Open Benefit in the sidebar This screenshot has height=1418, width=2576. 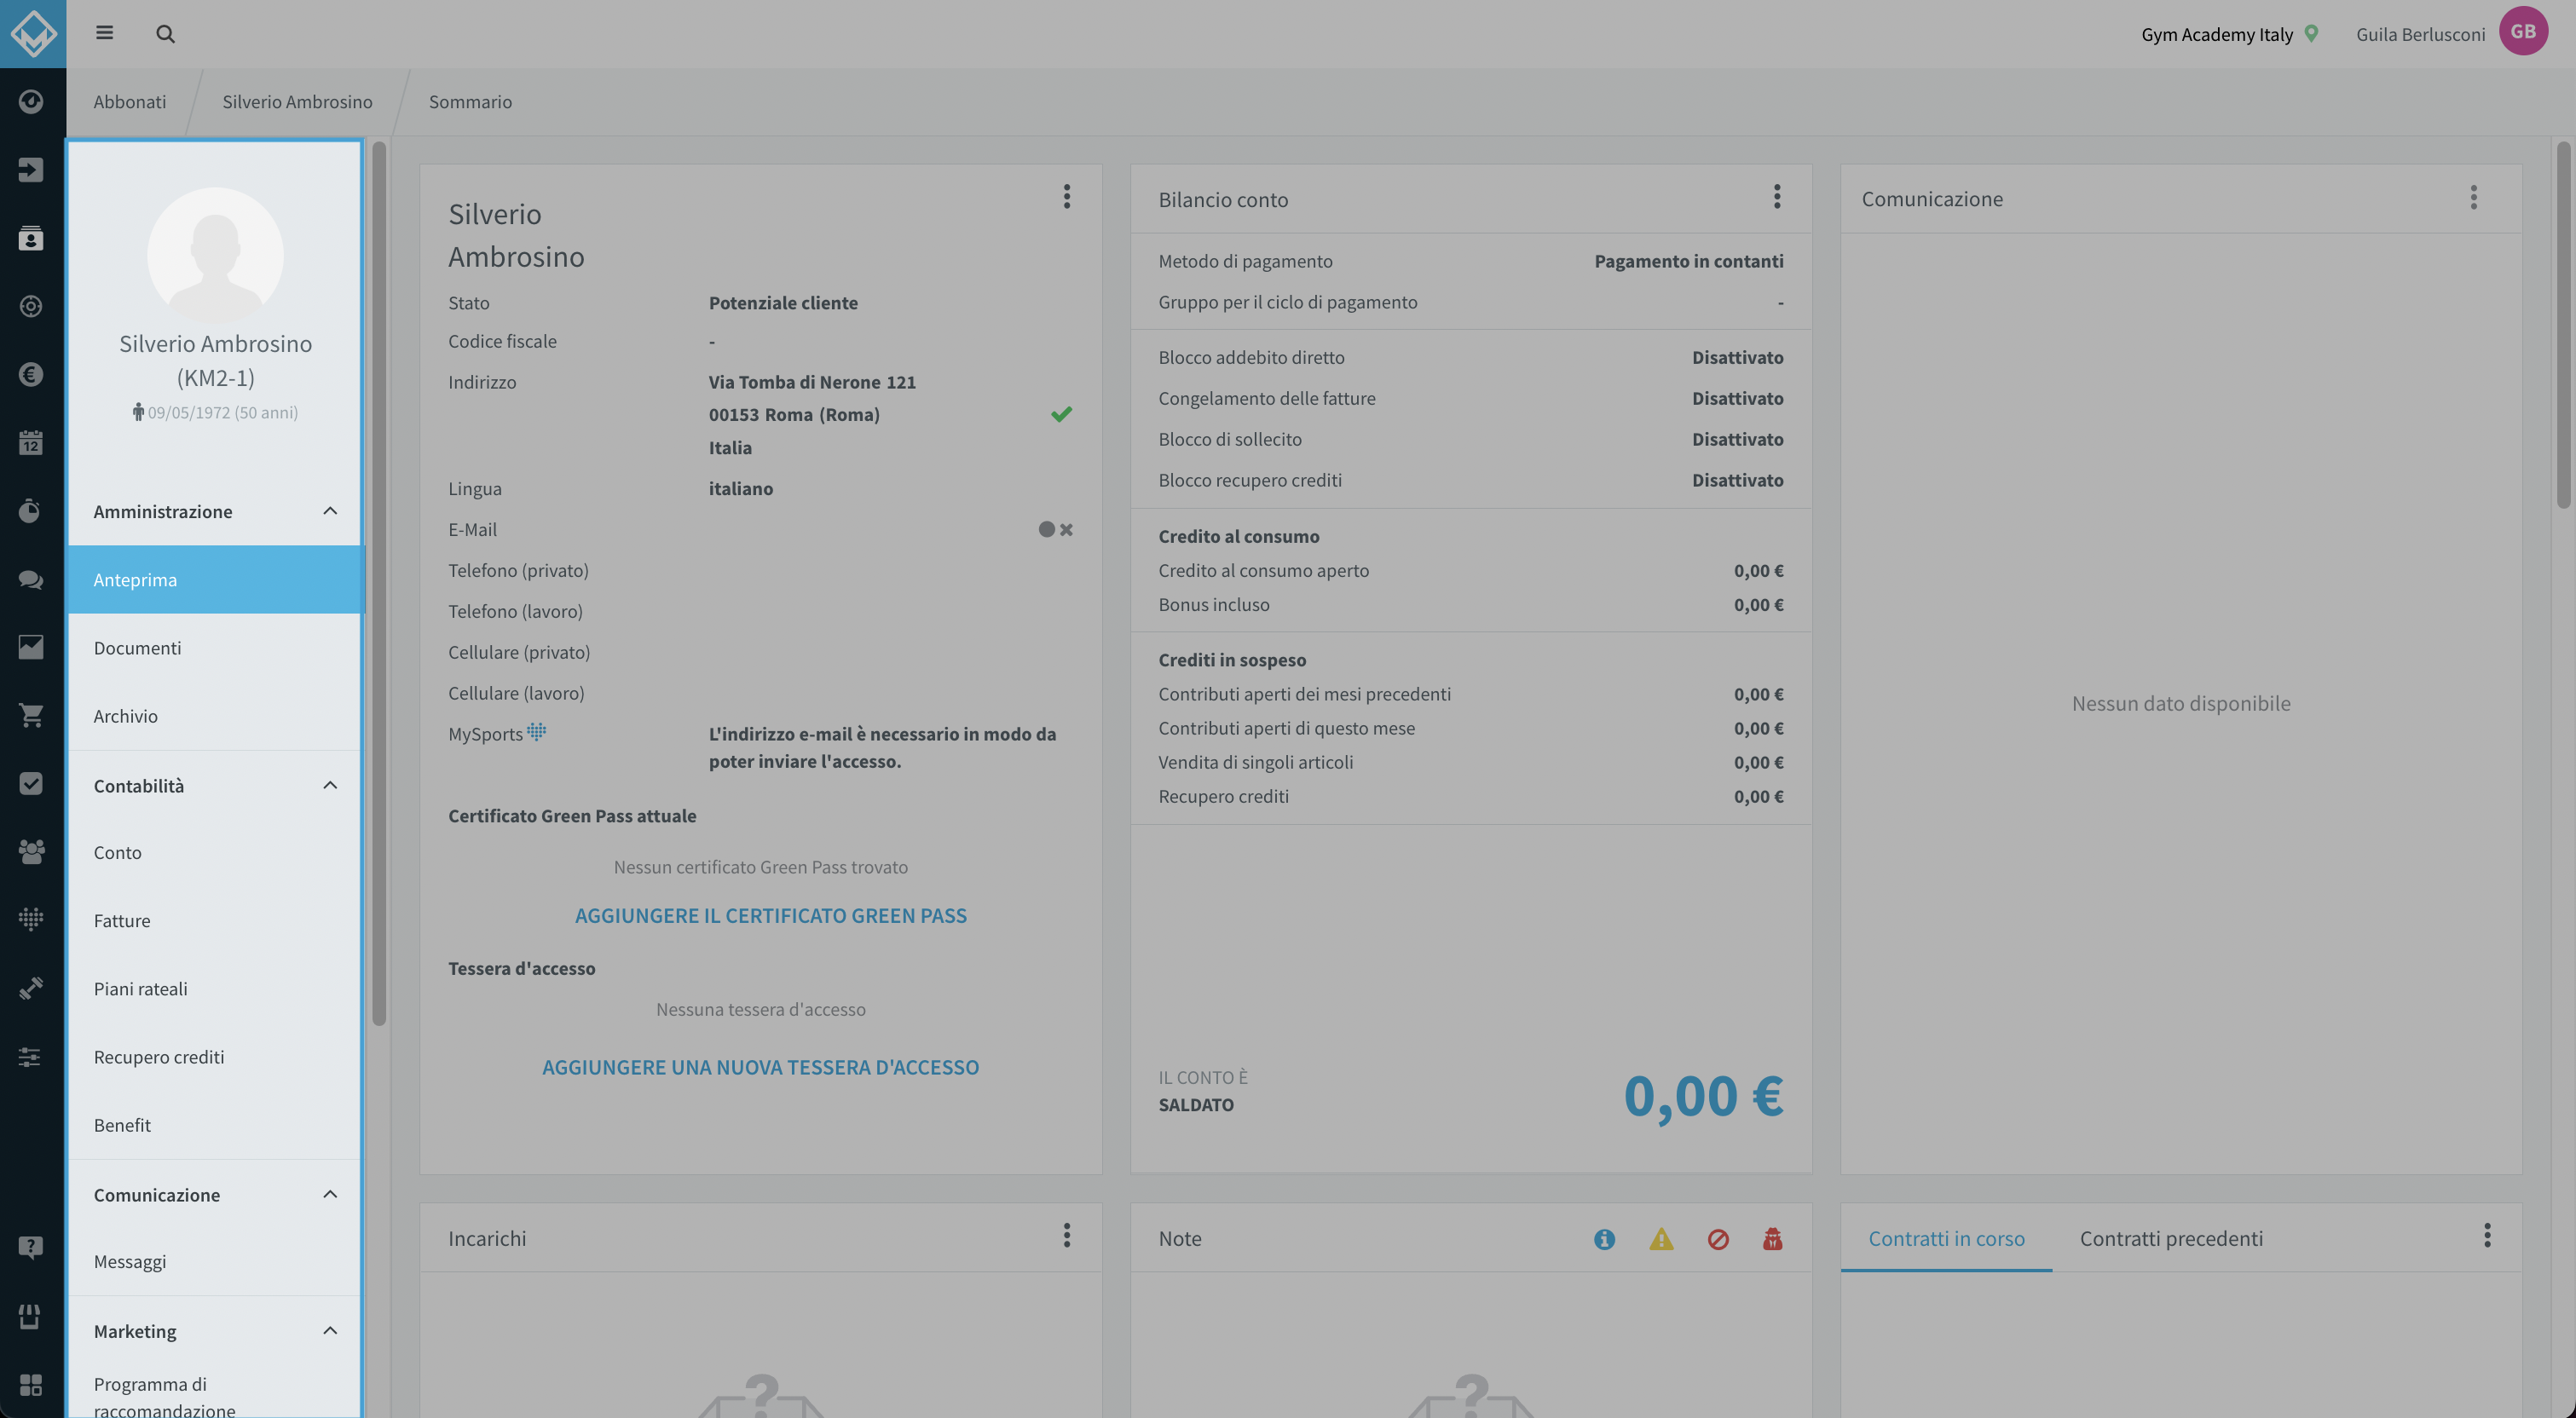click(215, 1124)
